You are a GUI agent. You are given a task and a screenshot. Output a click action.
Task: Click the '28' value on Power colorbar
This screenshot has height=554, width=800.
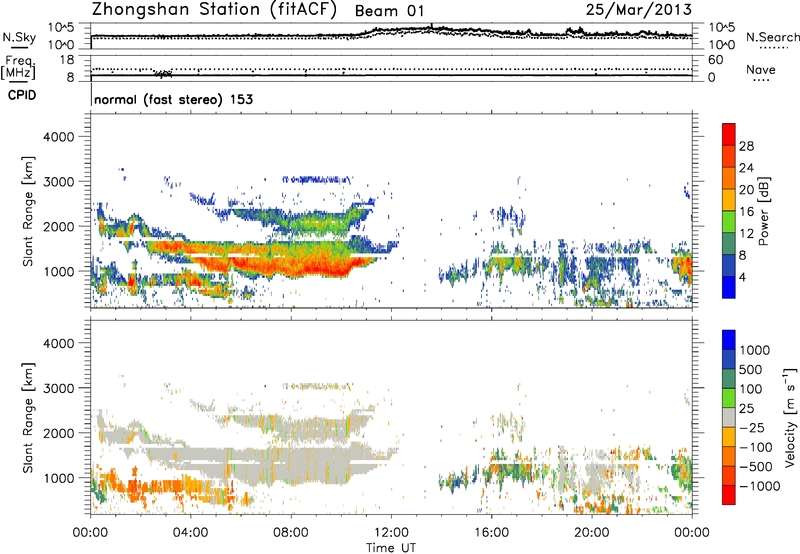click(746, 146)
